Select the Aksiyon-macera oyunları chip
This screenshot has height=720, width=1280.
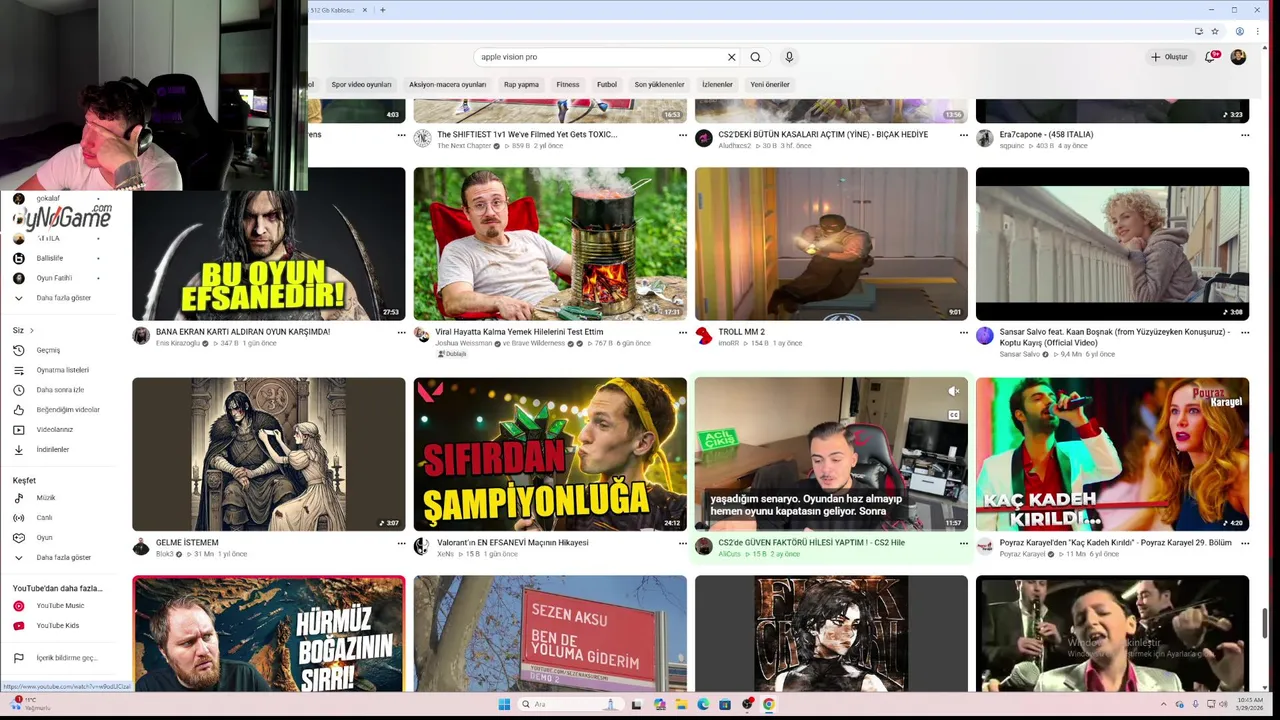click(x=447, y=85)
